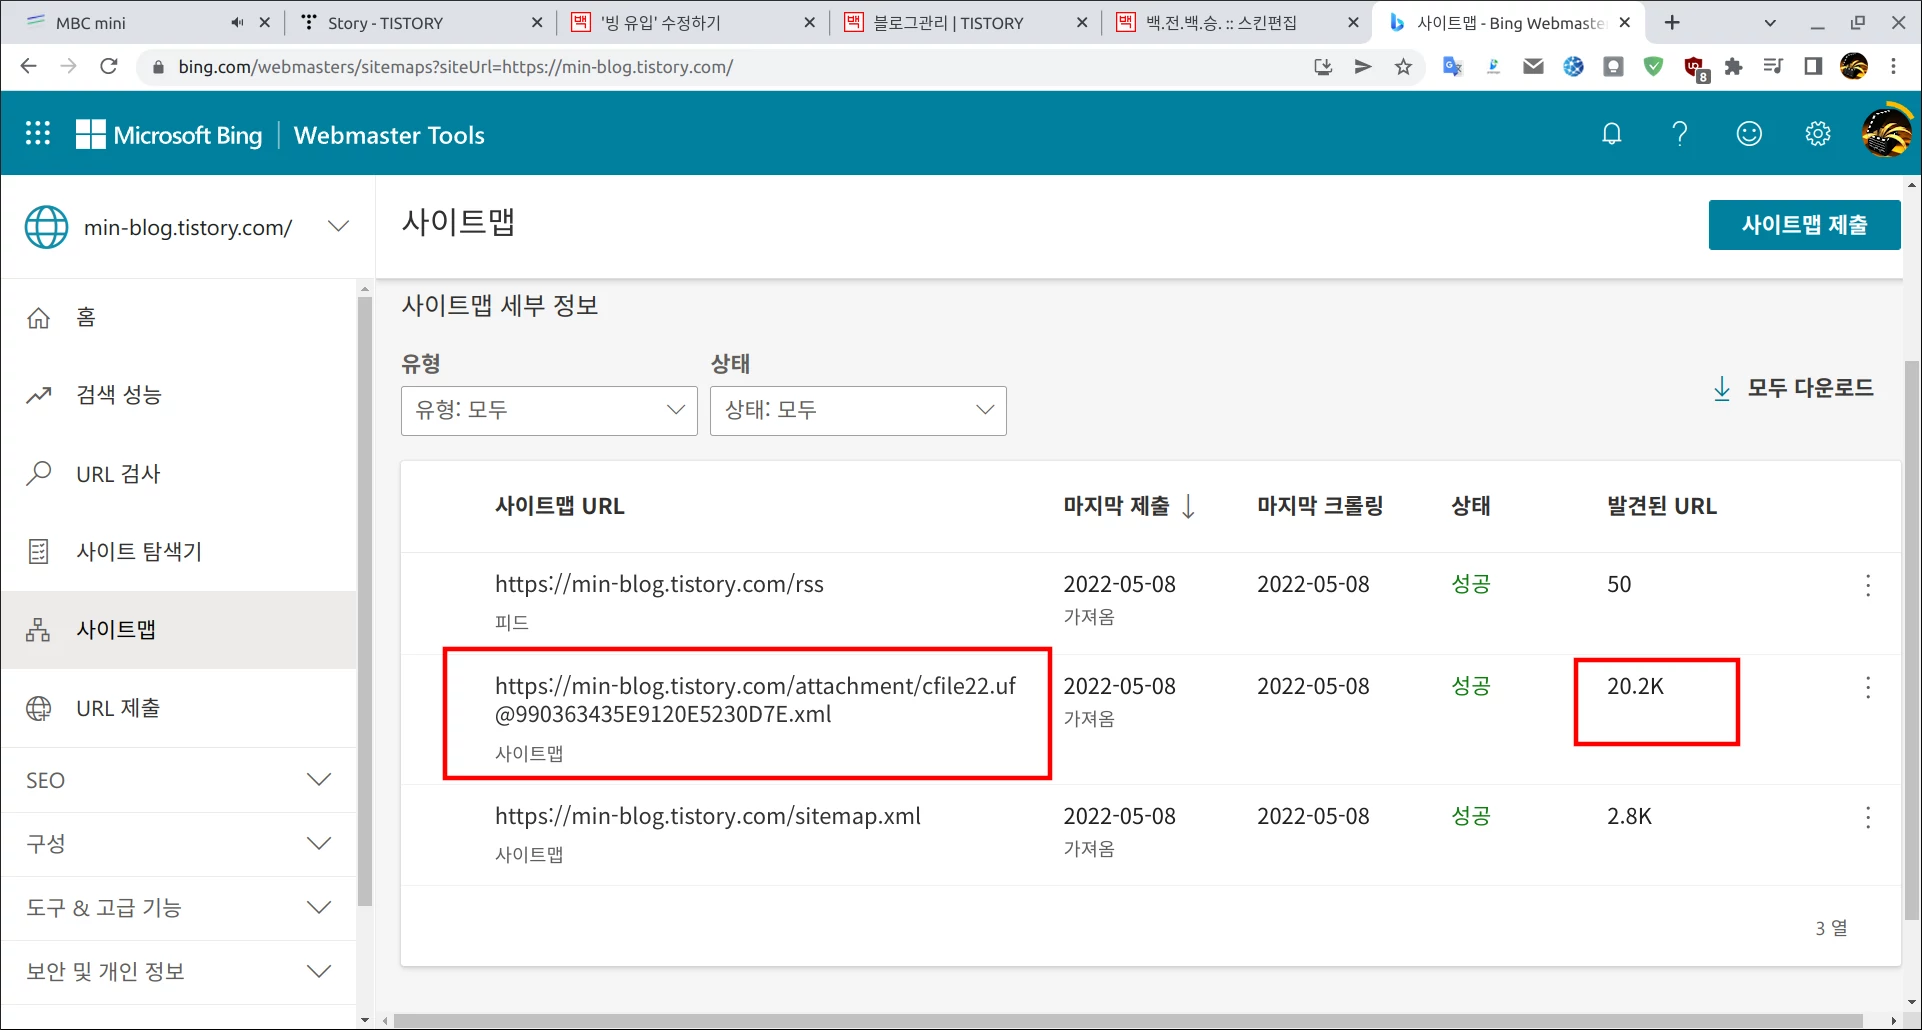Click the install app icon in address bar
This screenshot has width=1922, height=1030.
[1323, 66]
